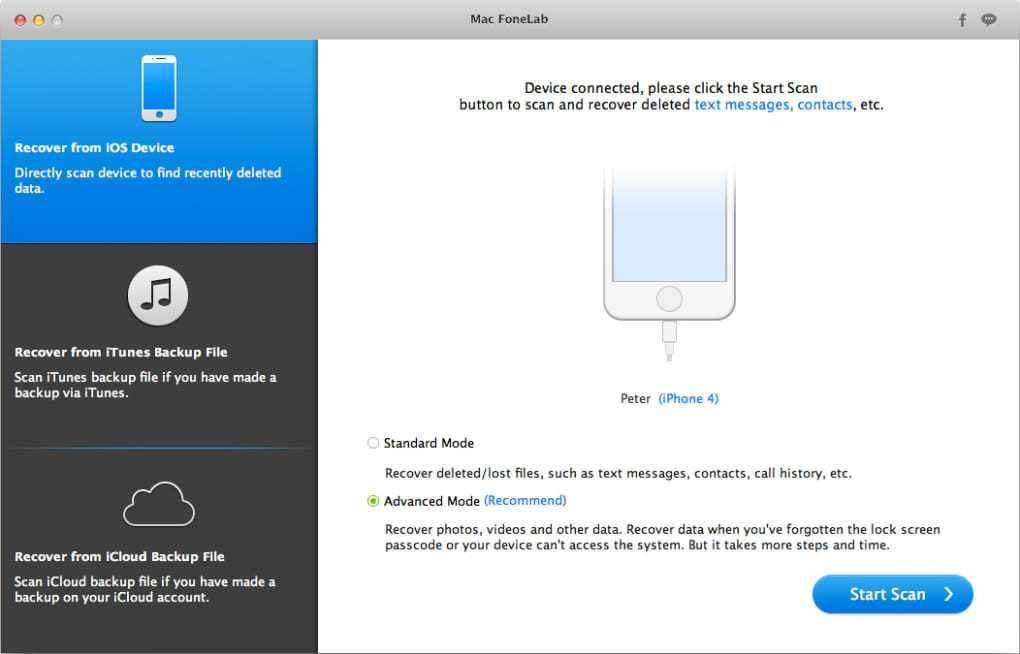1020x654 pixels.
Task: Click 'Recover photos, videos and other data' text
Action: [x=662, y=537]
